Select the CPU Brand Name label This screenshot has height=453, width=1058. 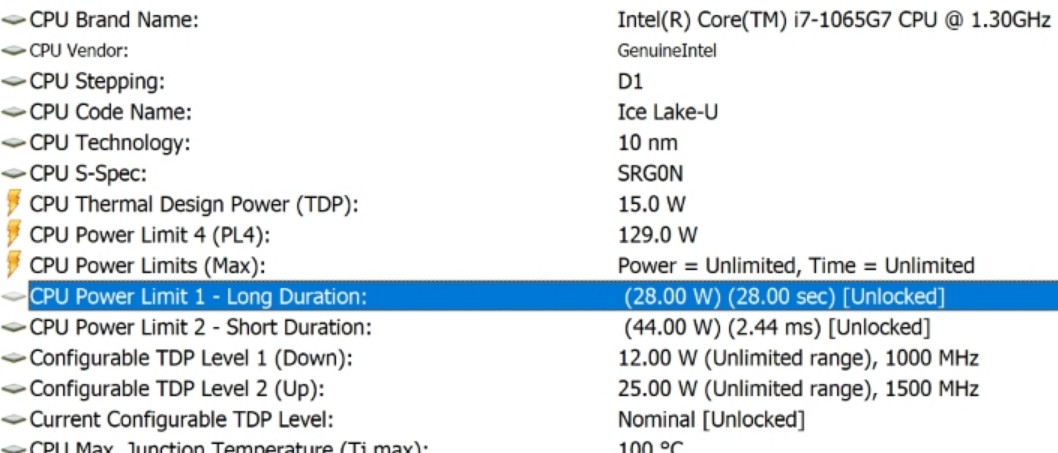(x=114, y=21)
